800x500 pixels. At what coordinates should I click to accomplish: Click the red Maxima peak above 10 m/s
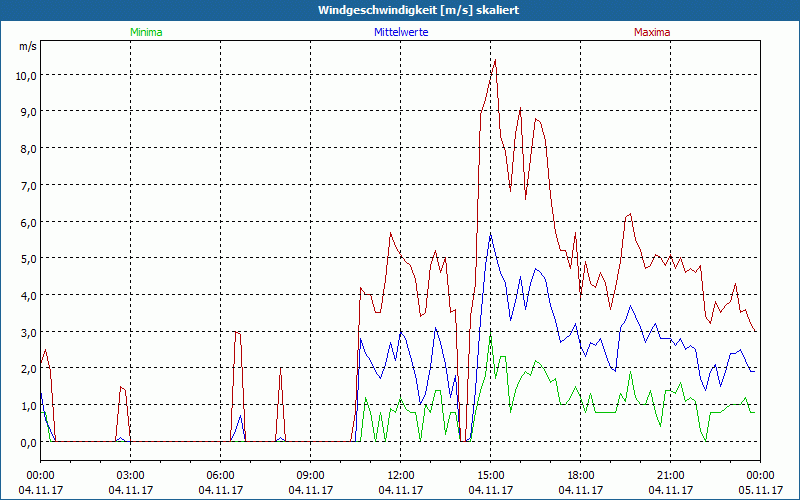495,60
